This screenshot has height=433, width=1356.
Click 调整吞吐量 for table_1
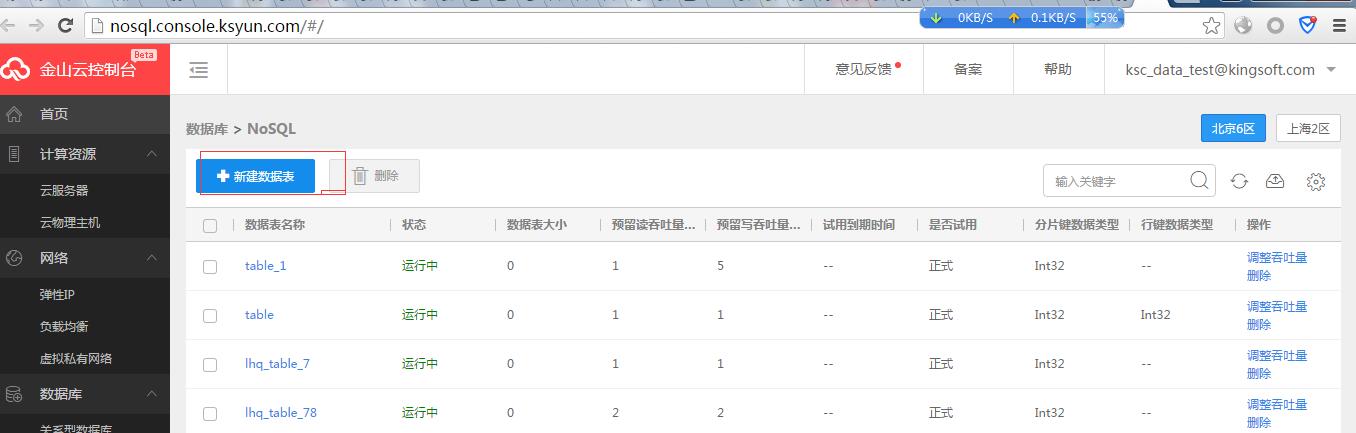pos(1276,257)
